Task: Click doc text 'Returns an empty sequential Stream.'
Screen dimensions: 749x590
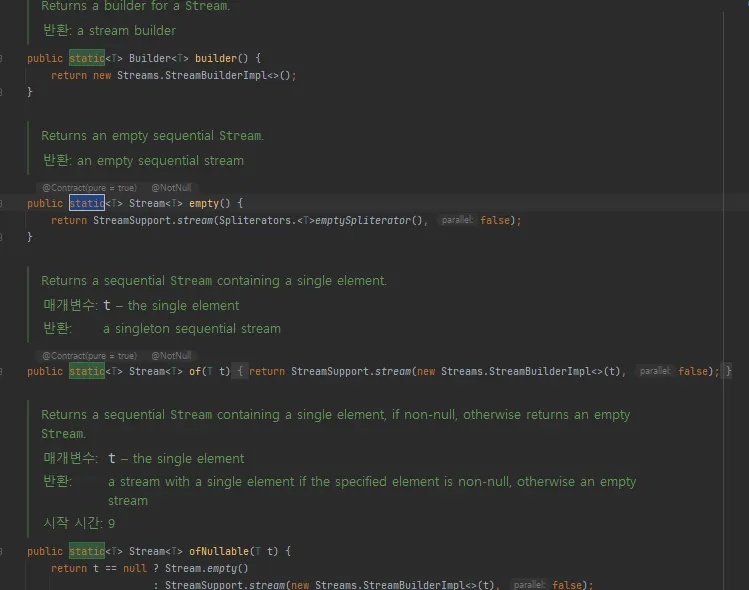Action: (152, 136)
